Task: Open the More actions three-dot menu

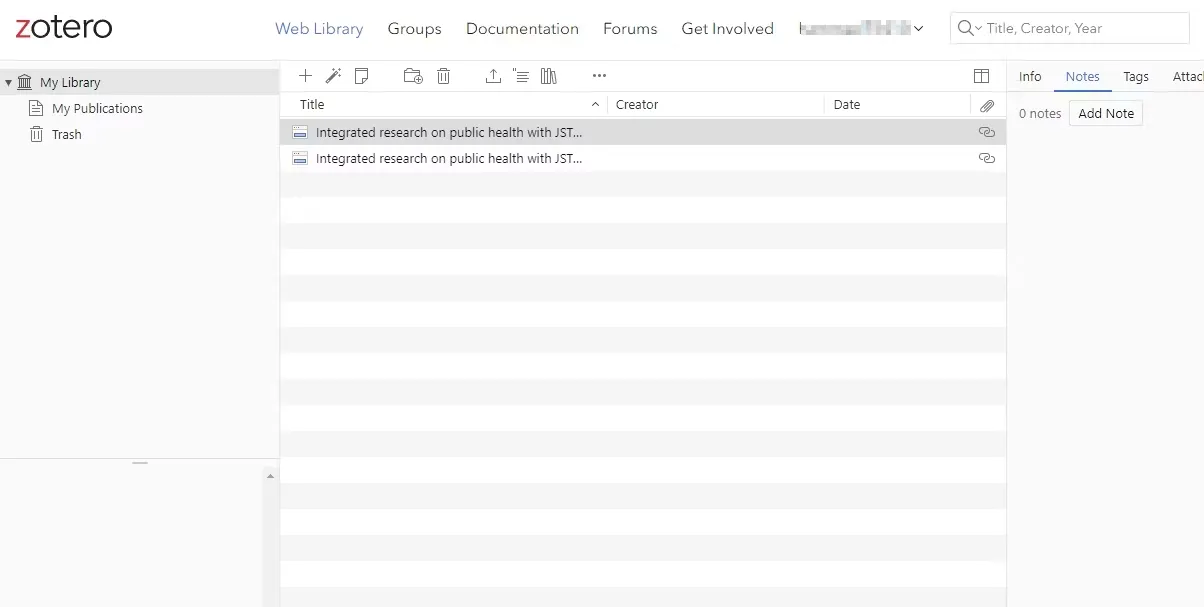Action: (x=599, y=76)
